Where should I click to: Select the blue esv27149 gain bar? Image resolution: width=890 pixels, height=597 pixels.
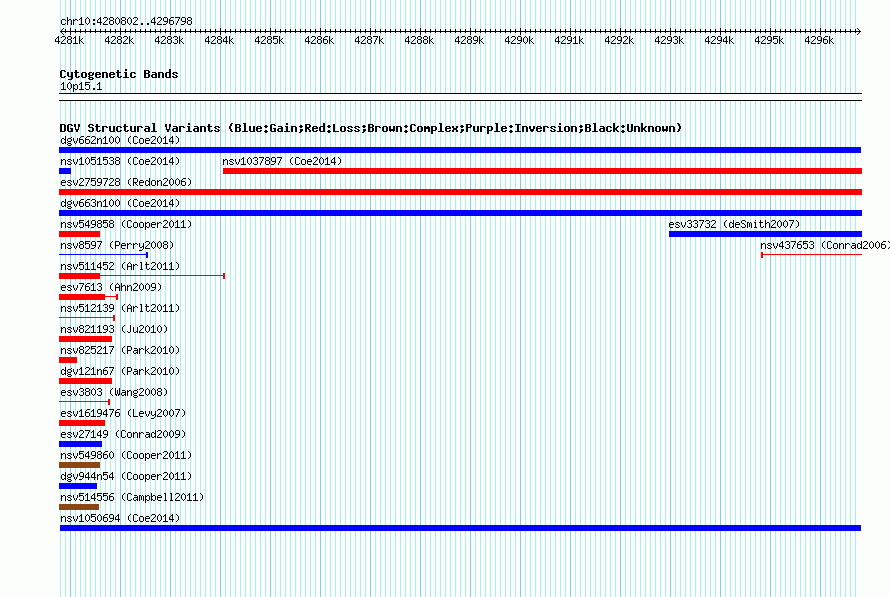click(81, 444)
